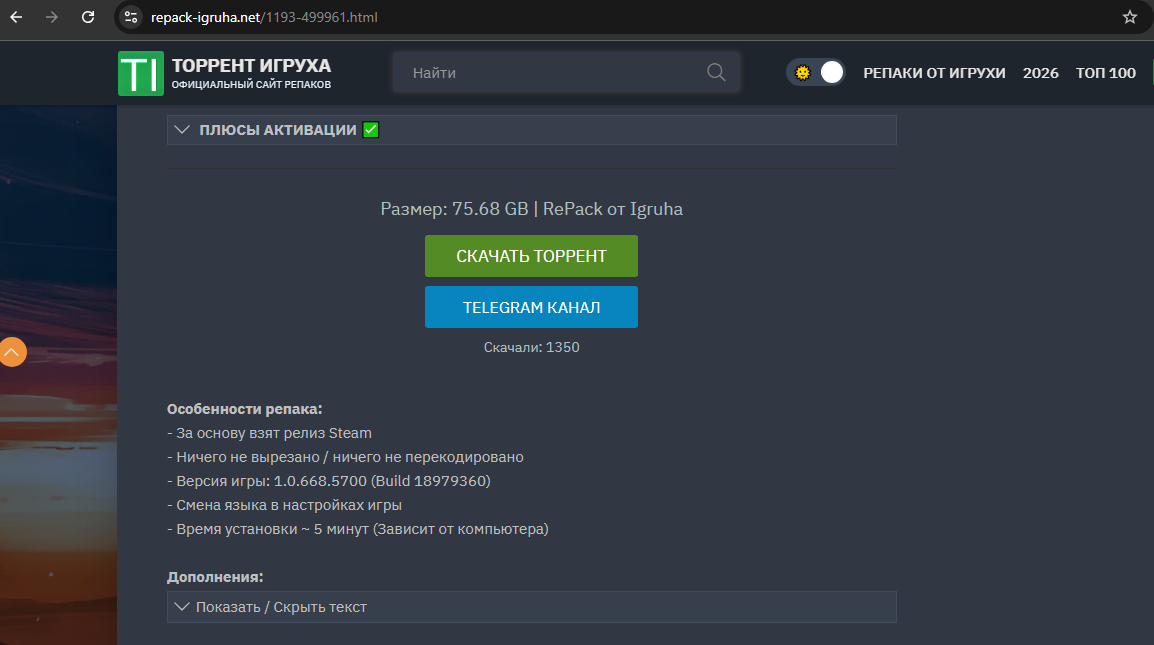Reload the current page

tap(88, 17)
